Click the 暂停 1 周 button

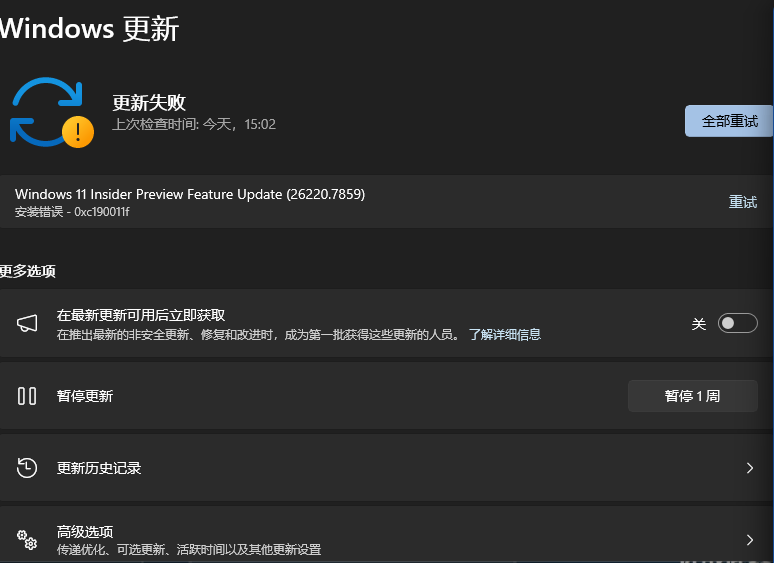coord(693,396)
